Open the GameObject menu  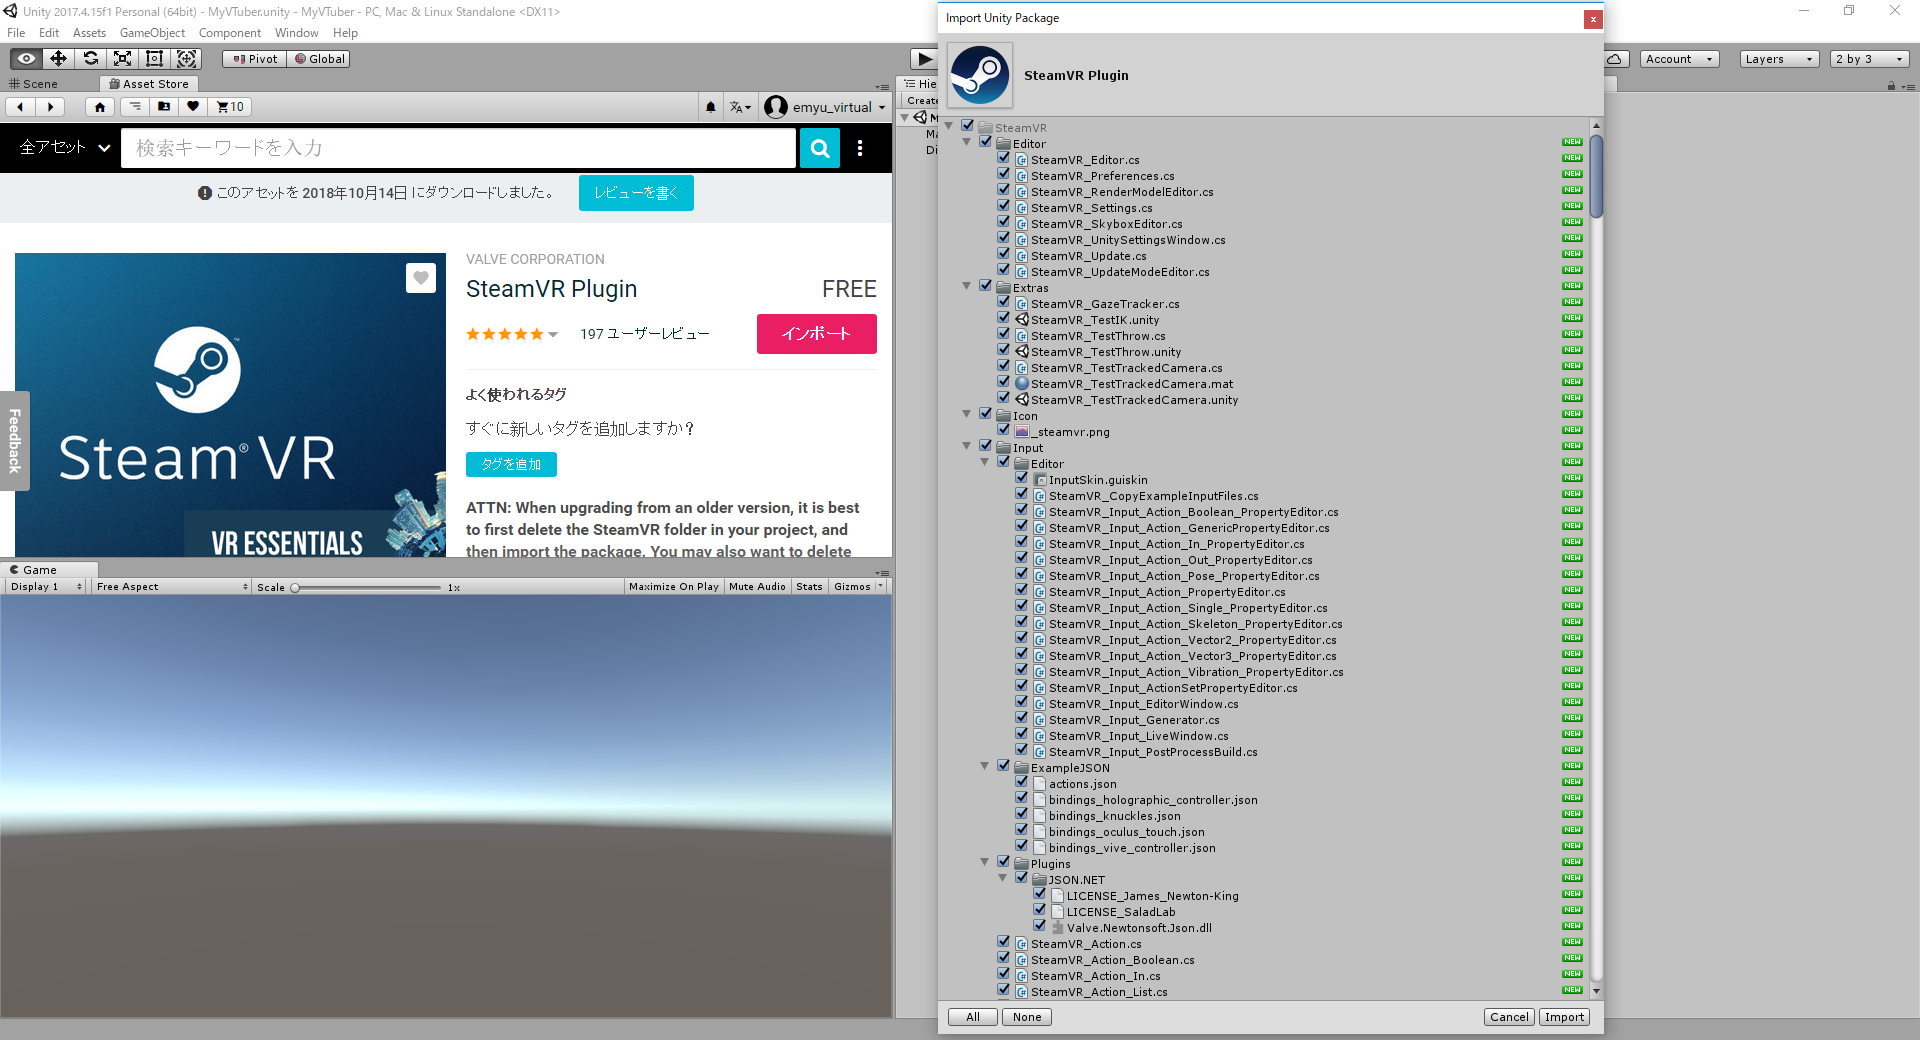(x=152, y=32)
